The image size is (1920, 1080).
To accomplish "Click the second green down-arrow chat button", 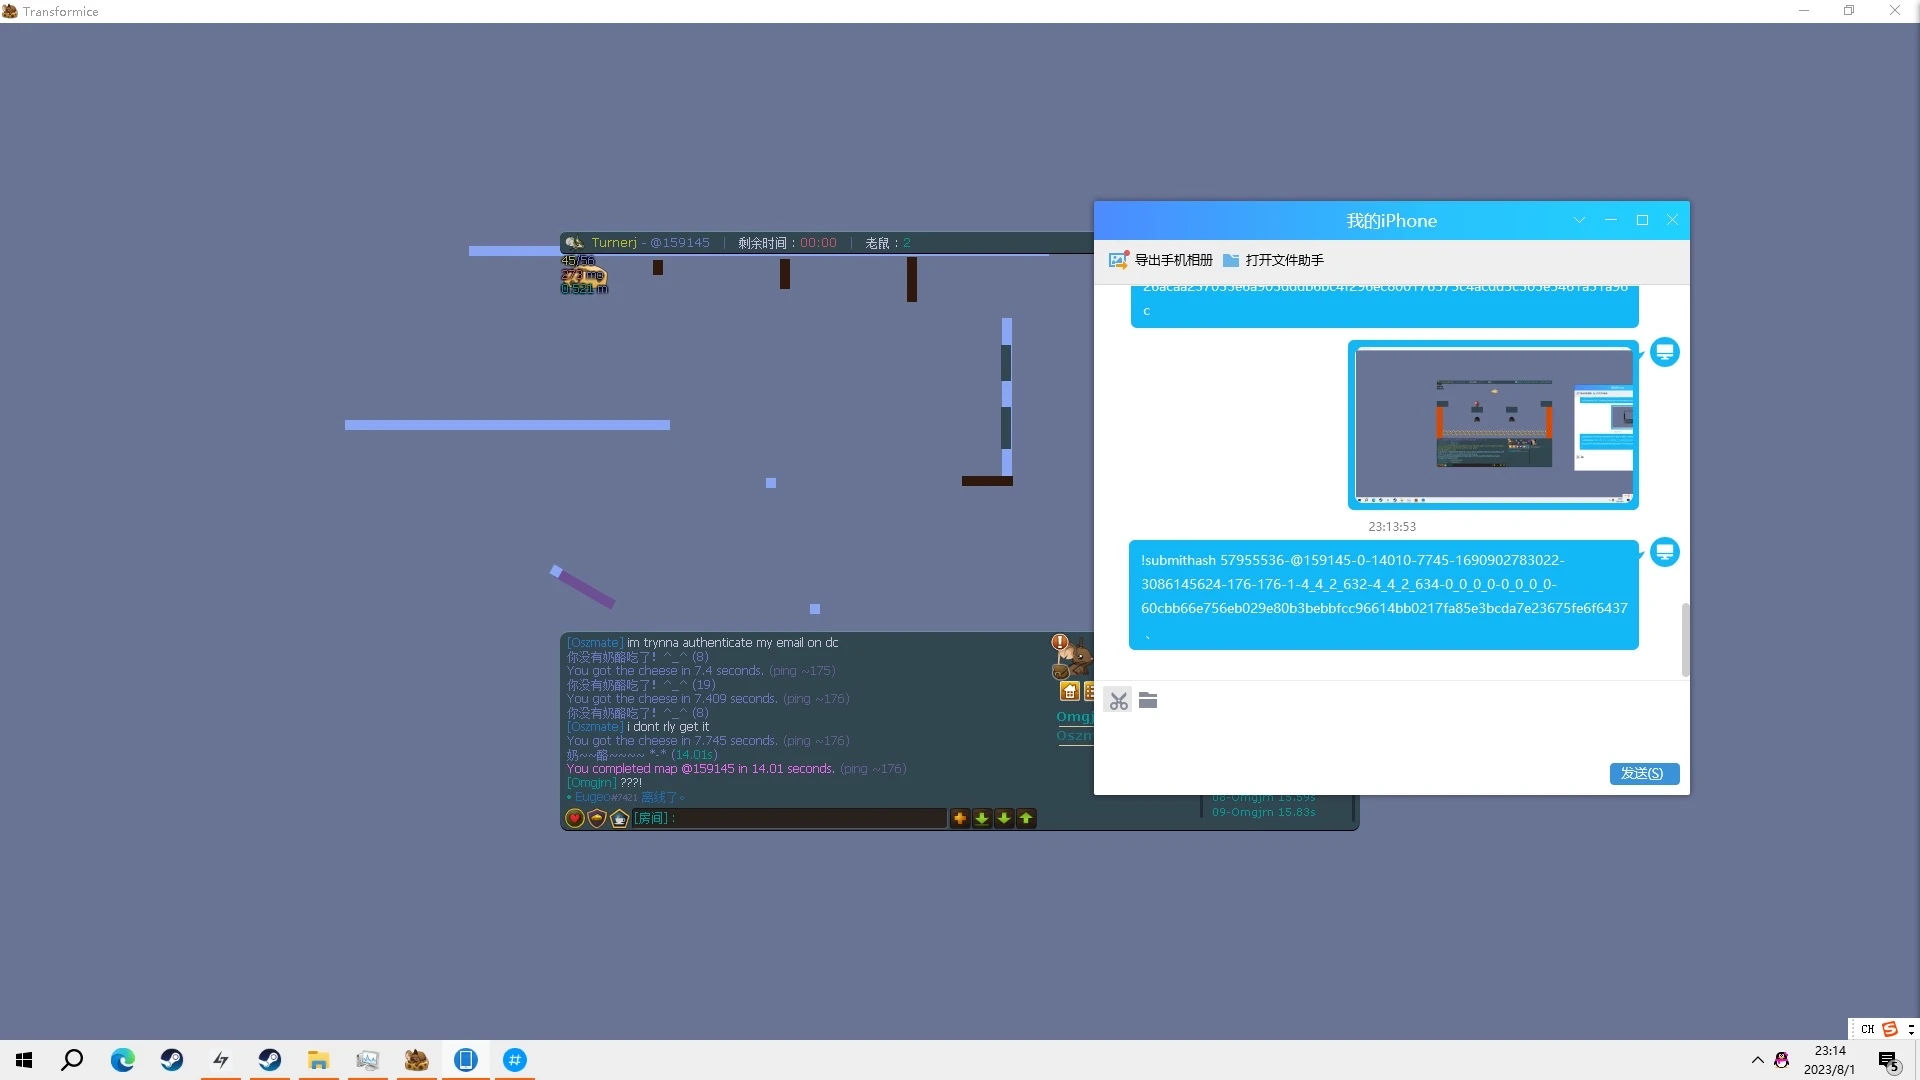I will [x=1004, y=818].
